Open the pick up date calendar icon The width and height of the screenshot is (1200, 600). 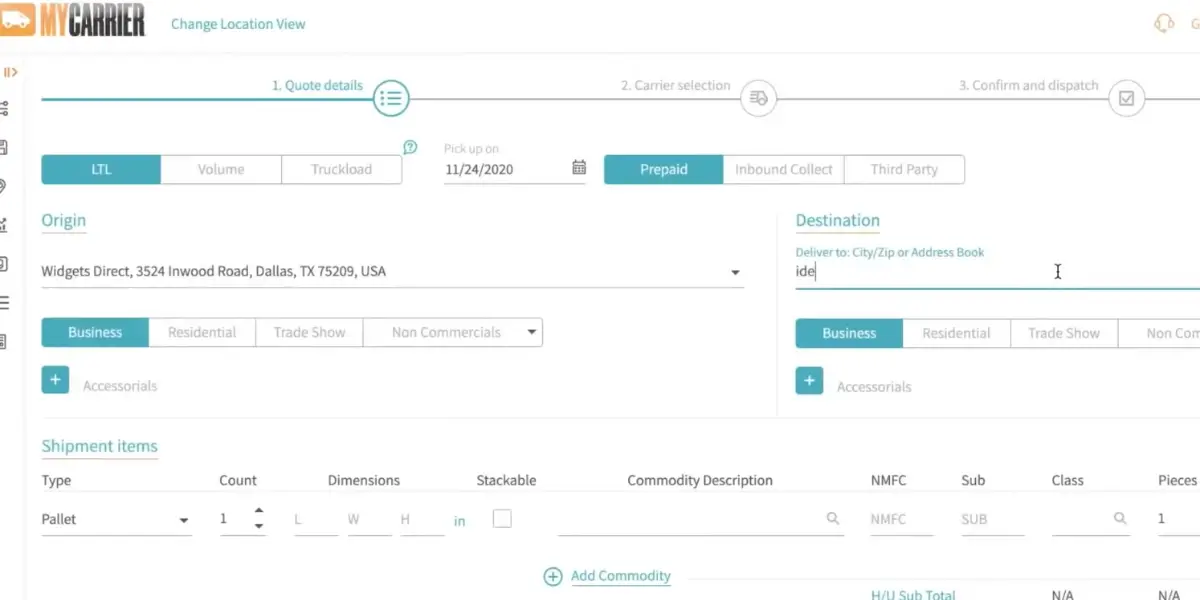click(579, 168)
